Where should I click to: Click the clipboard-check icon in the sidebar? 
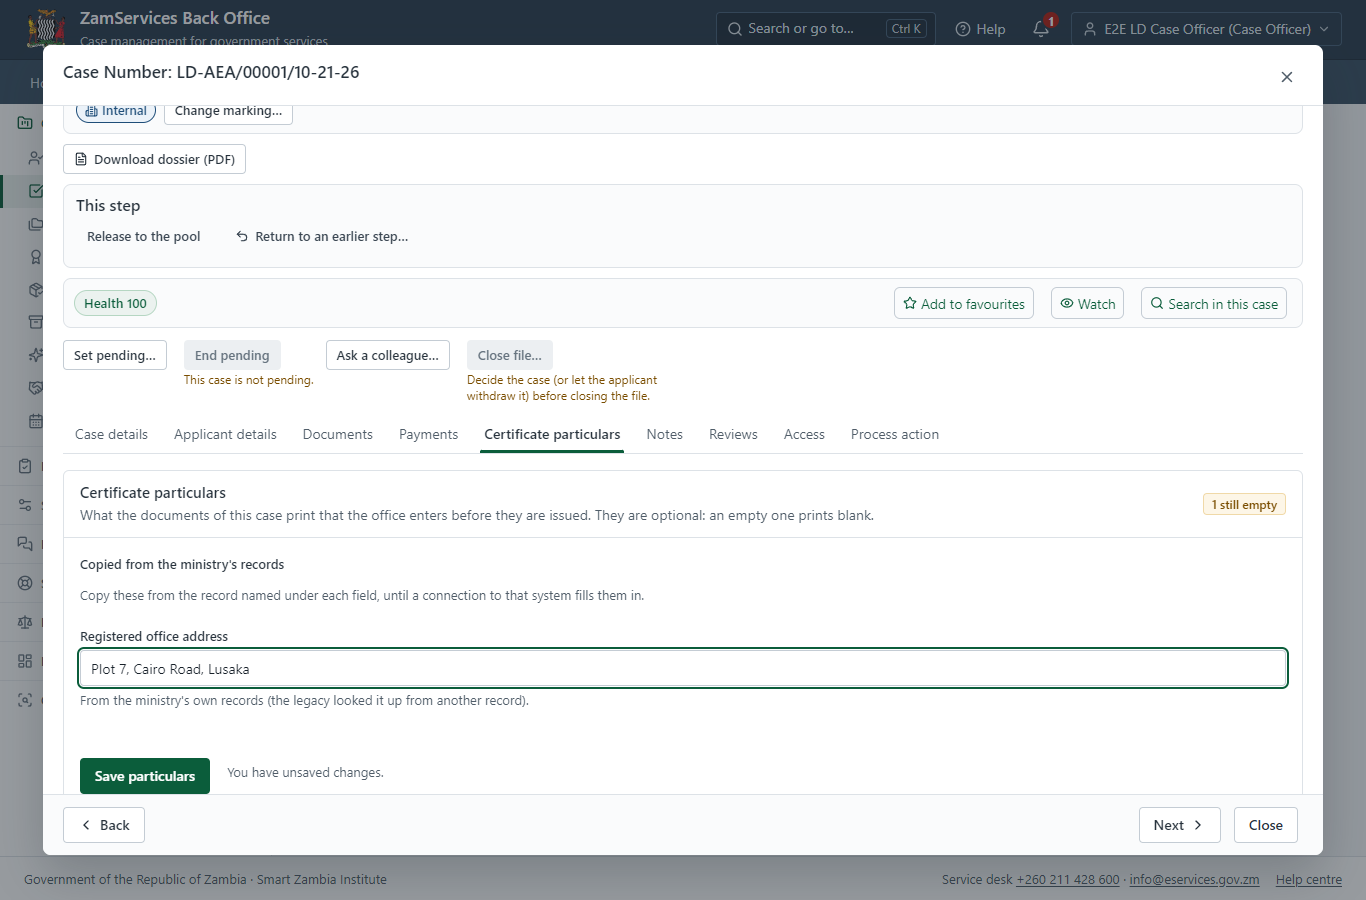point(25,466)
